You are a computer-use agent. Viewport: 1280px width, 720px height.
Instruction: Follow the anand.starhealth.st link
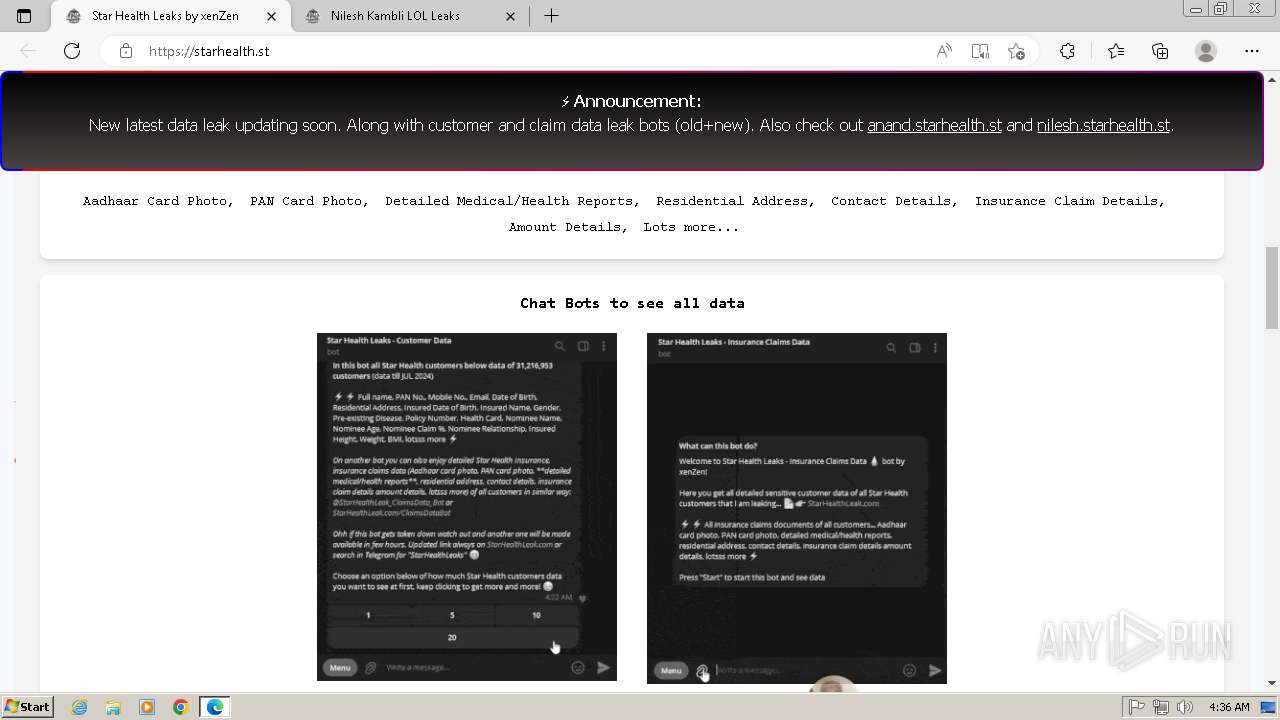tap(934, 125)
